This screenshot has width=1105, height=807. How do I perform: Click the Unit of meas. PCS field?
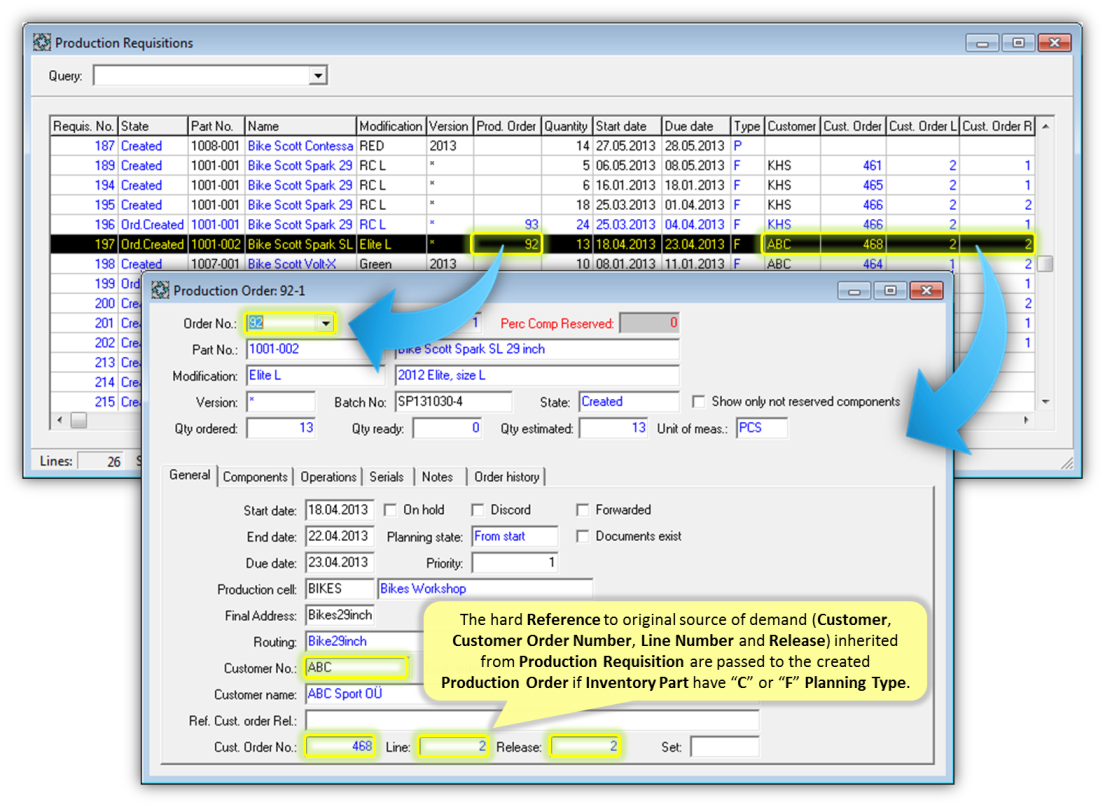pyautogui.click(x=762, y=428)
